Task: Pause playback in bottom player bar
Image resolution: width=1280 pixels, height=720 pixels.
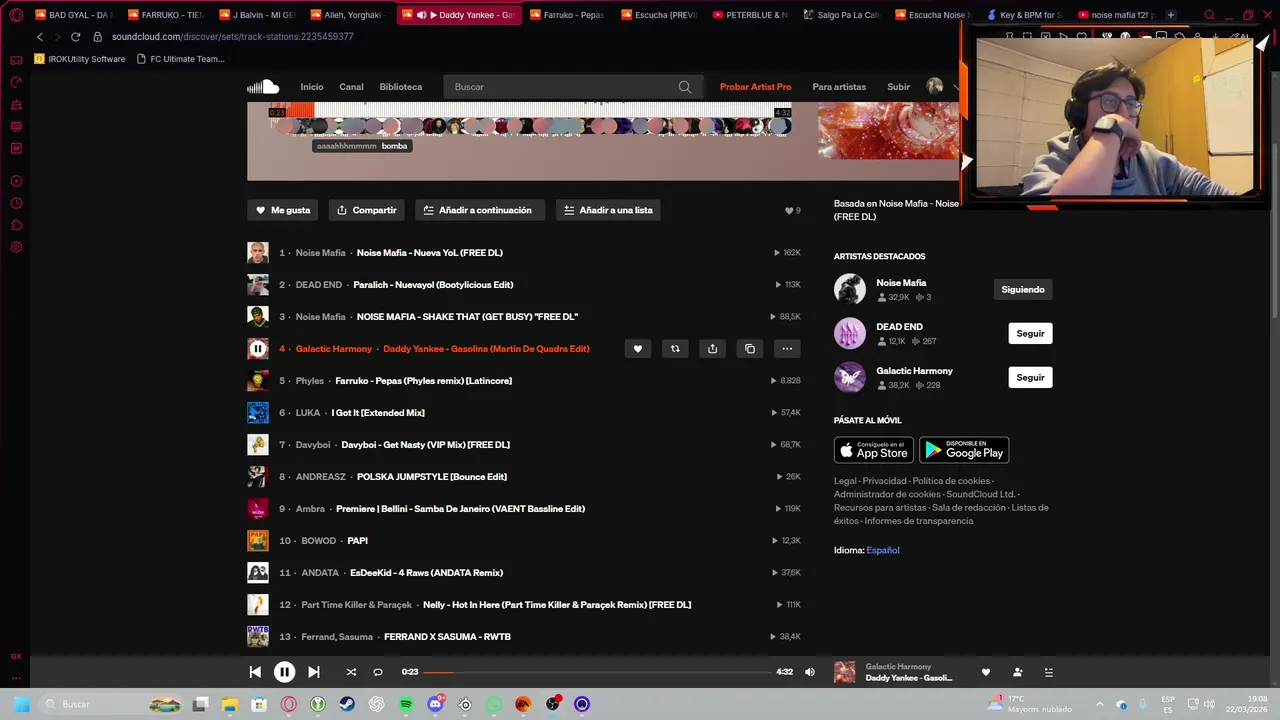Action: point(284,672)
